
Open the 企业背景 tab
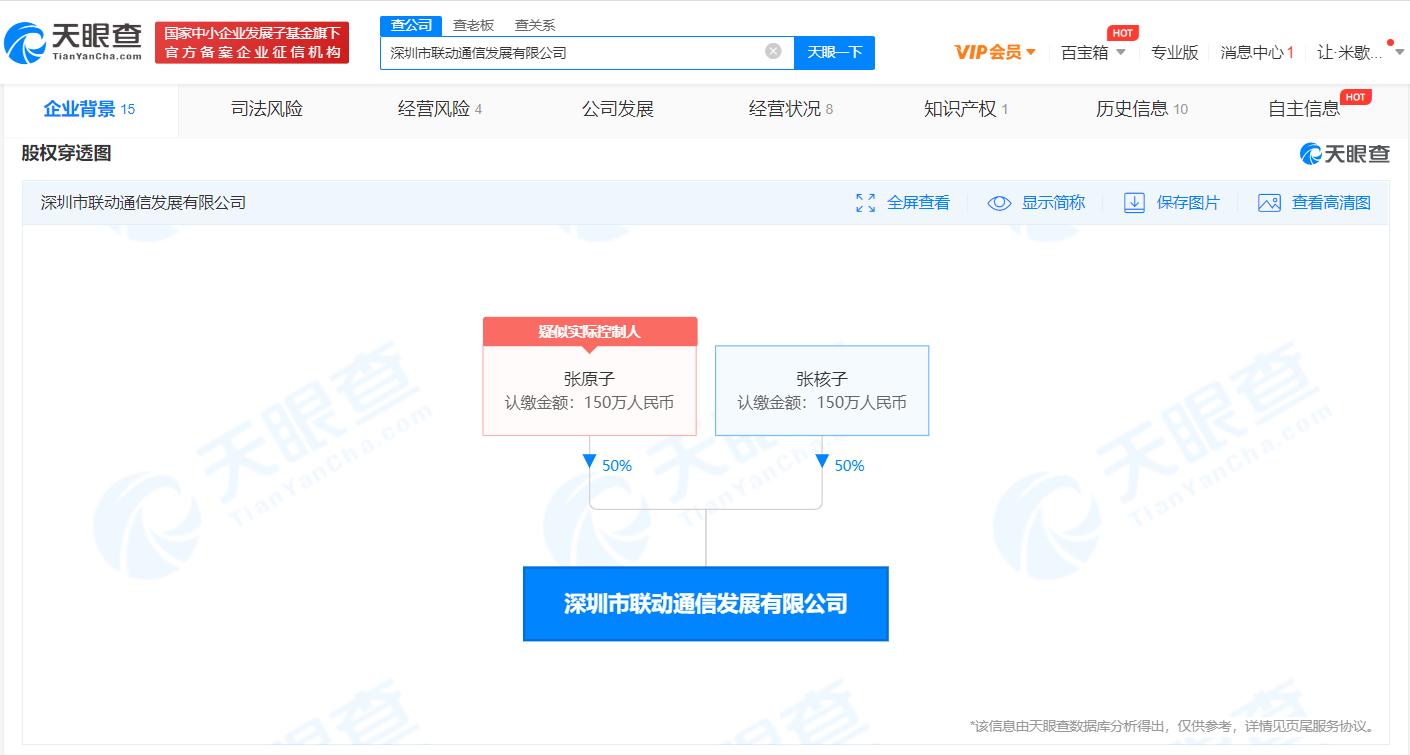[89, 110]
